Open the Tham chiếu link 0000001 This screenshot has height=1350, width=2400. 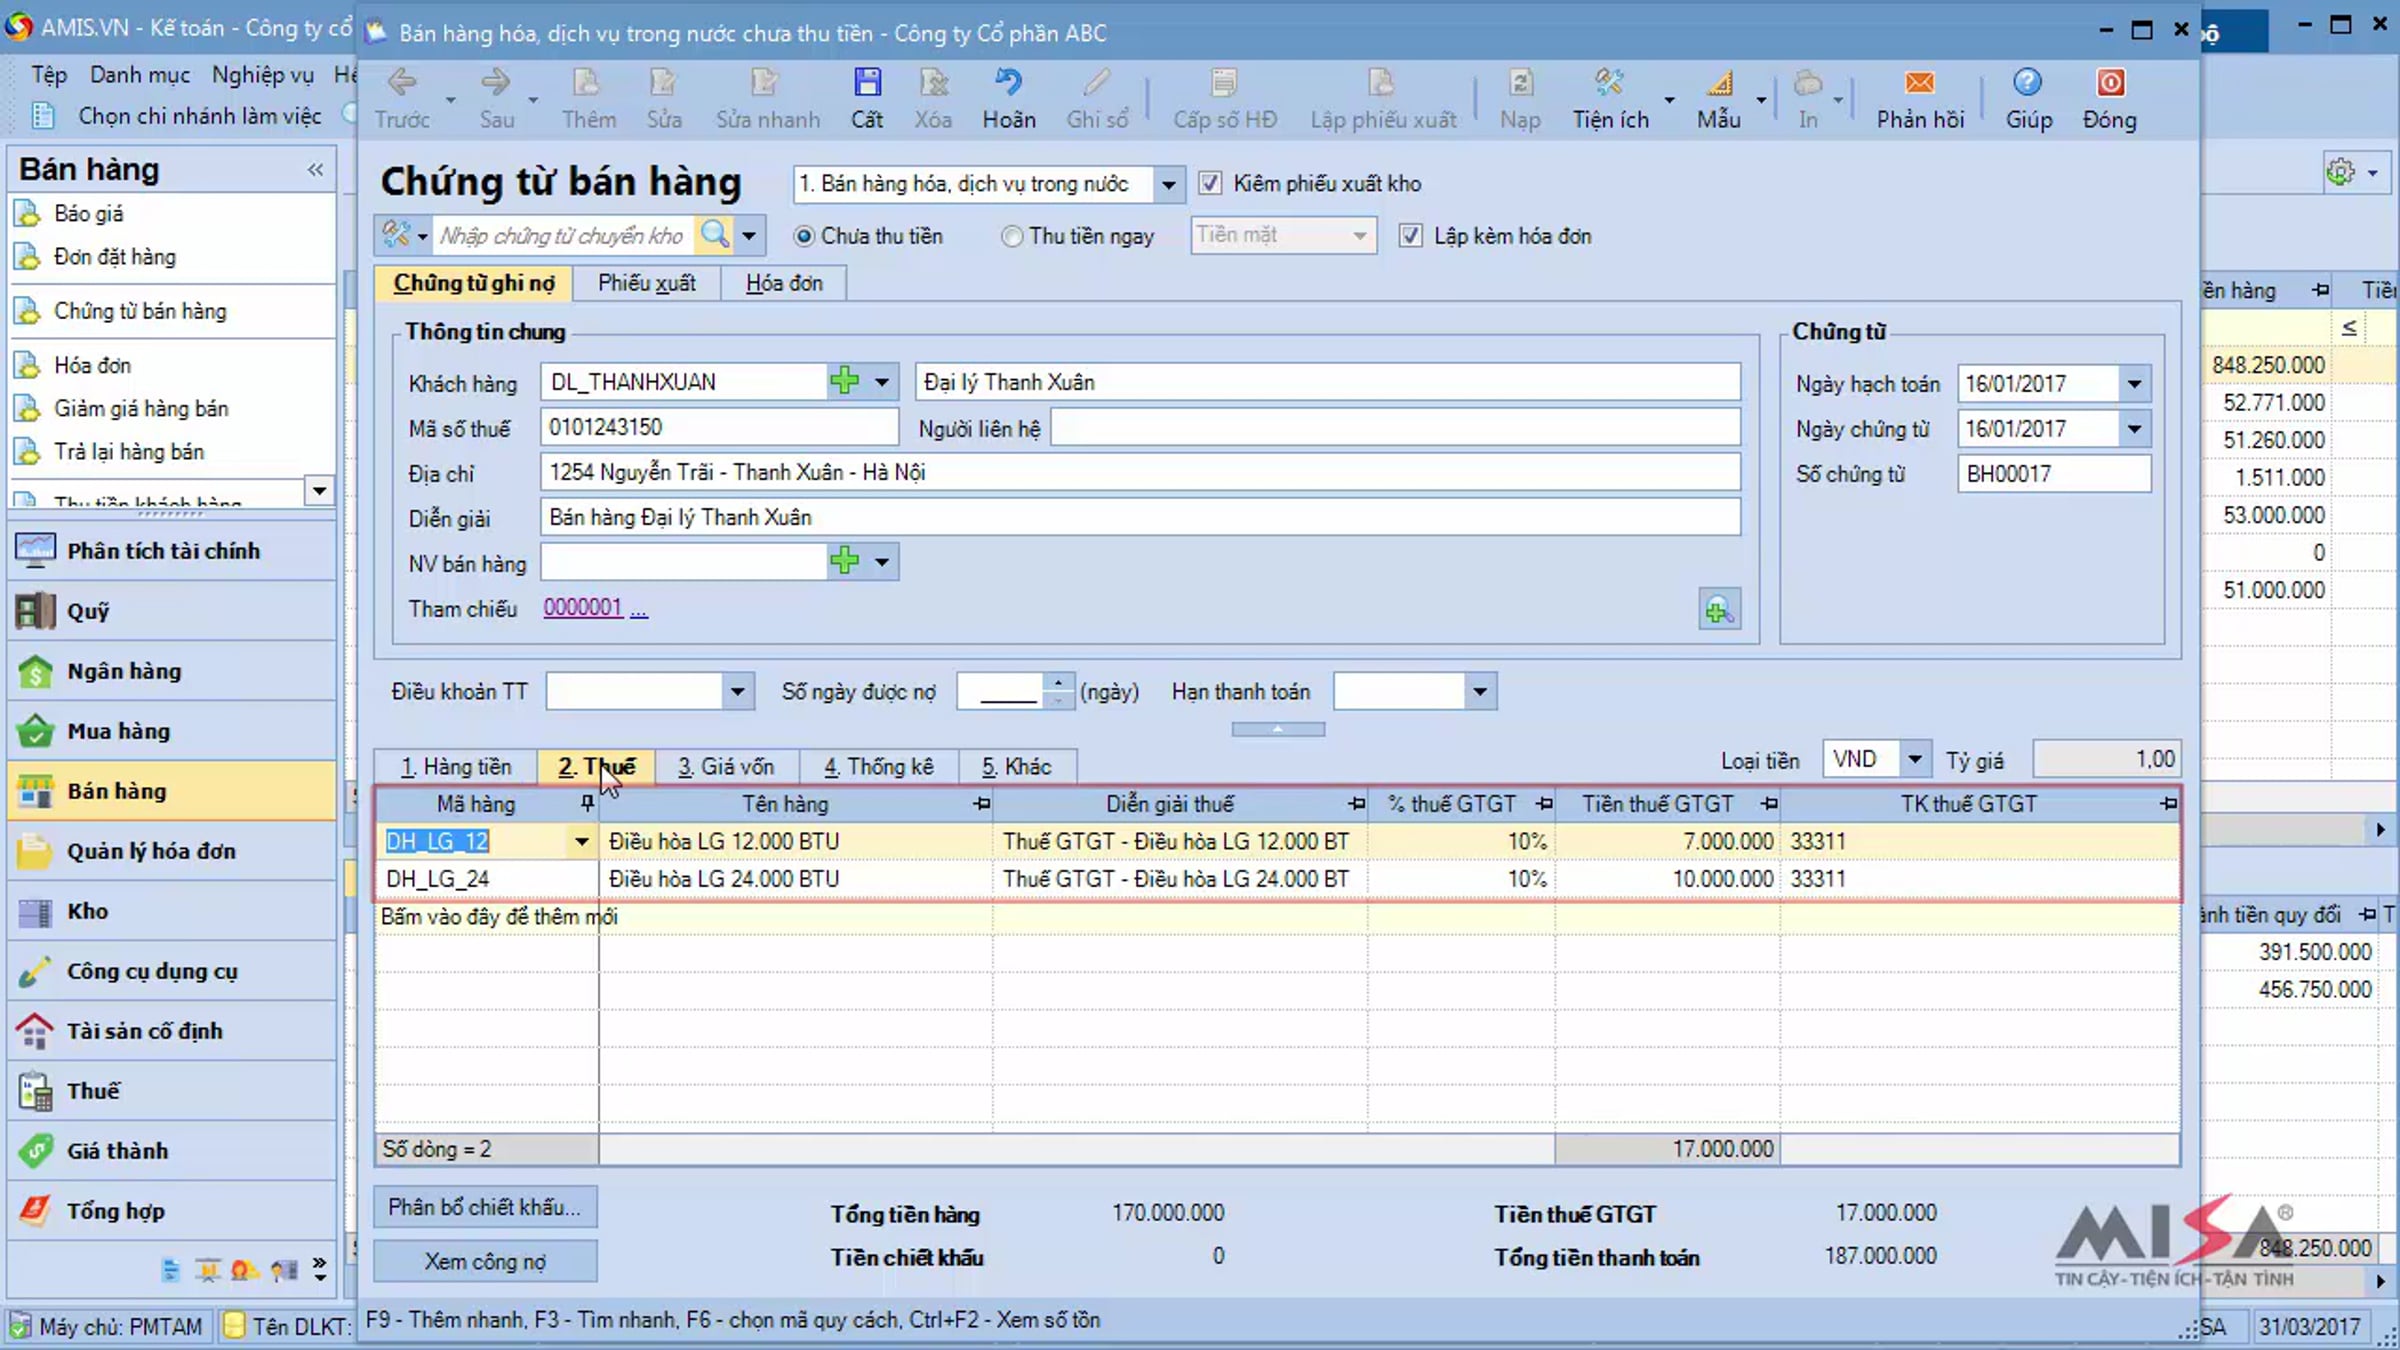coord(583,607)
